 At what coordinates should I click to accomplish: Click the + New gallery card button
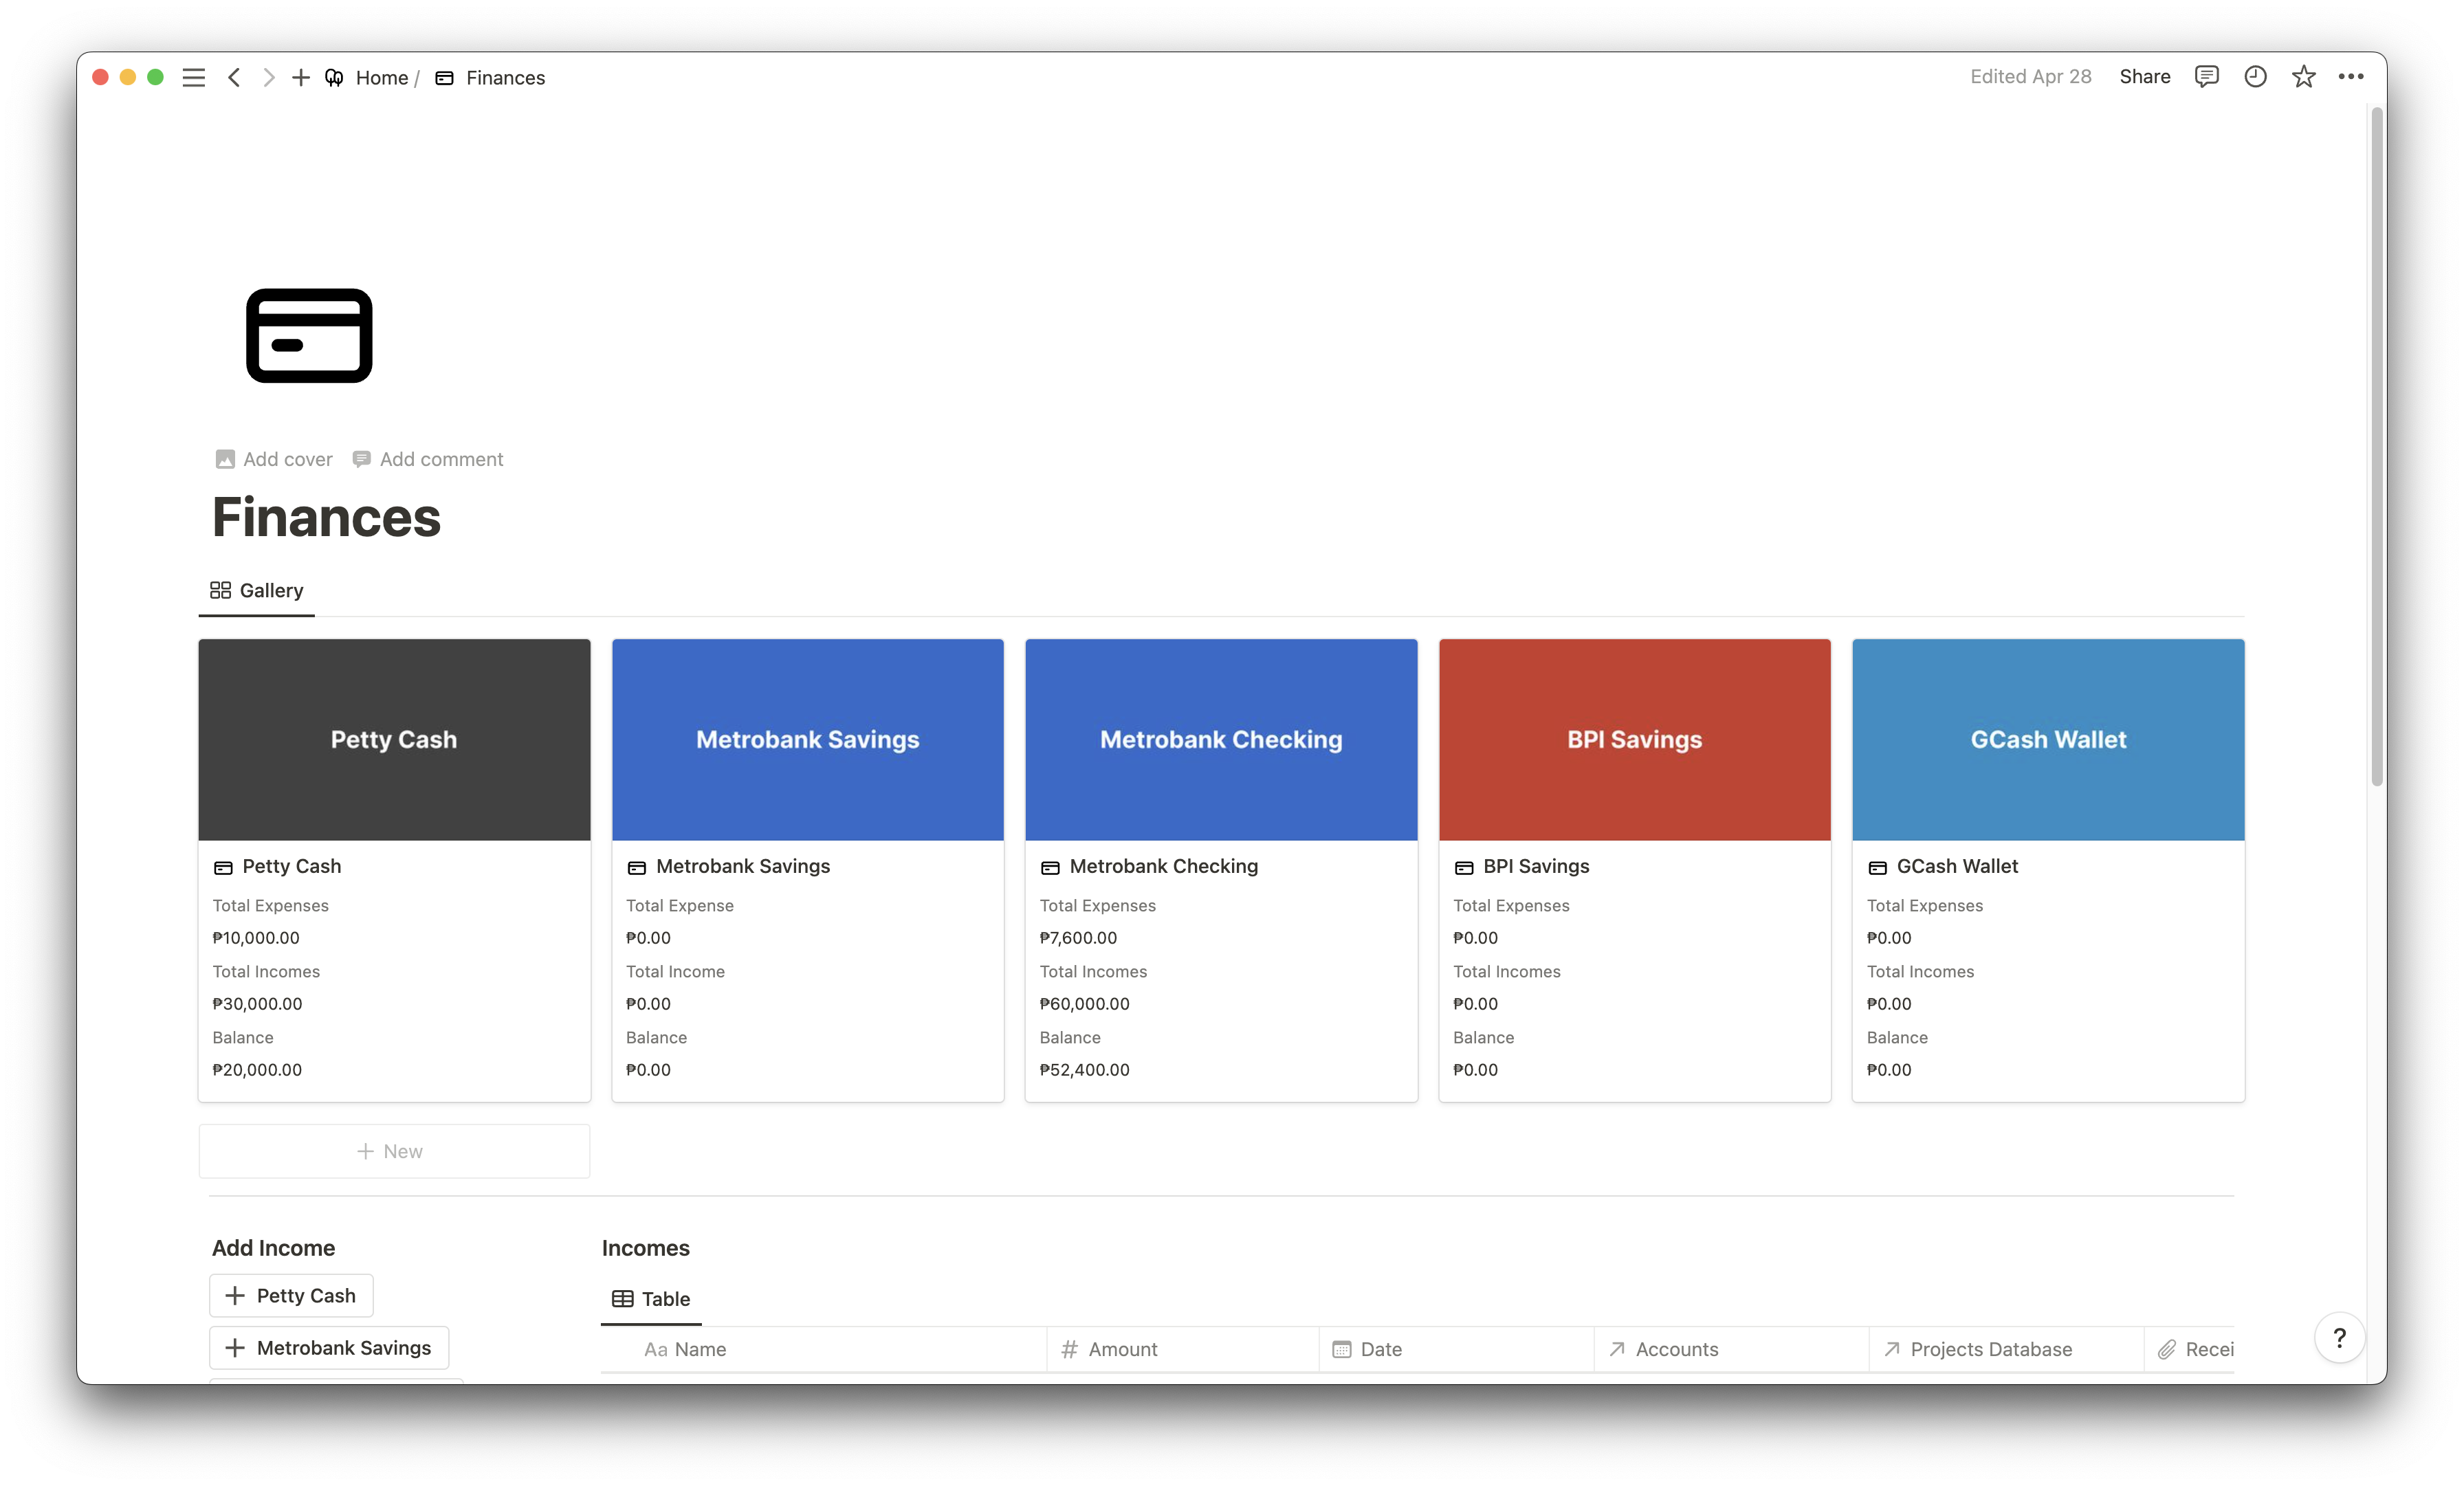click(x=394, y=1151)
